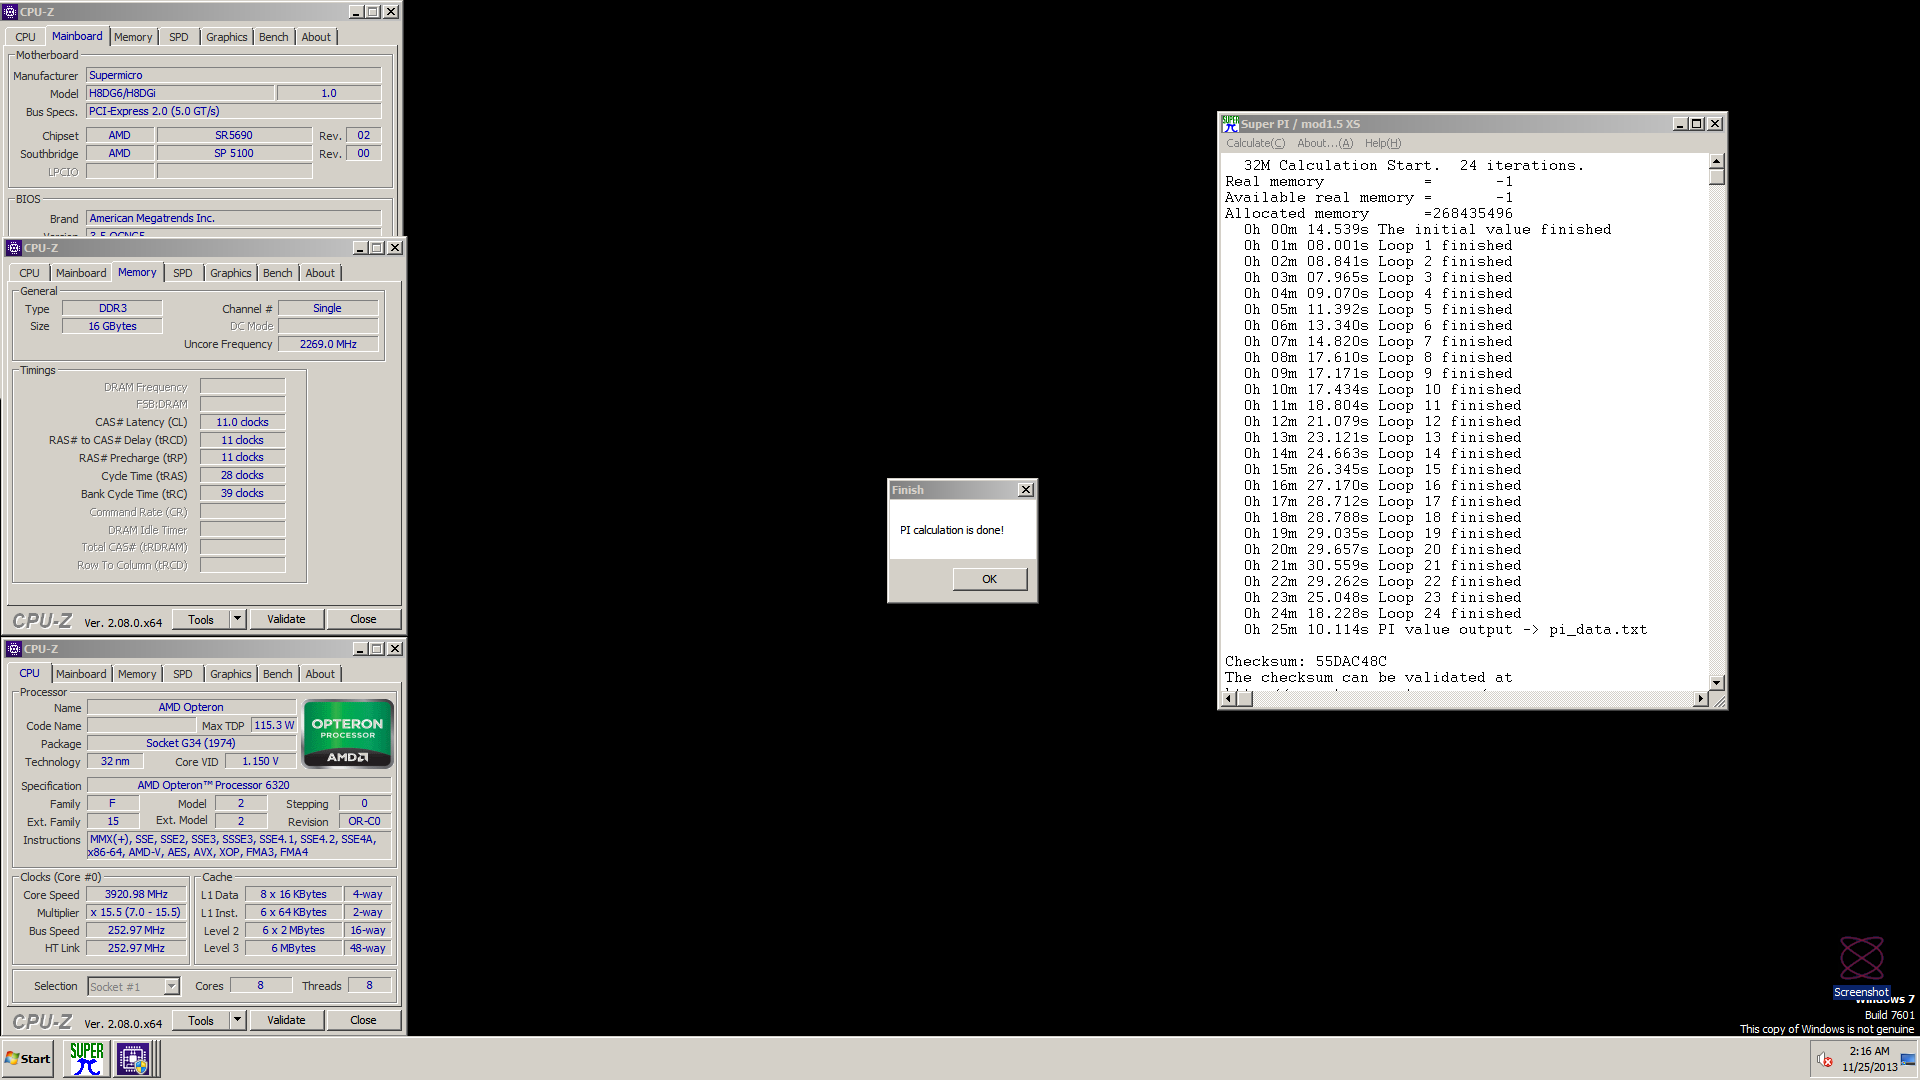1920x1080 pixels.
Task: Click Super PI vertical scrollbar down arrow
Action: click(1716, 682)
